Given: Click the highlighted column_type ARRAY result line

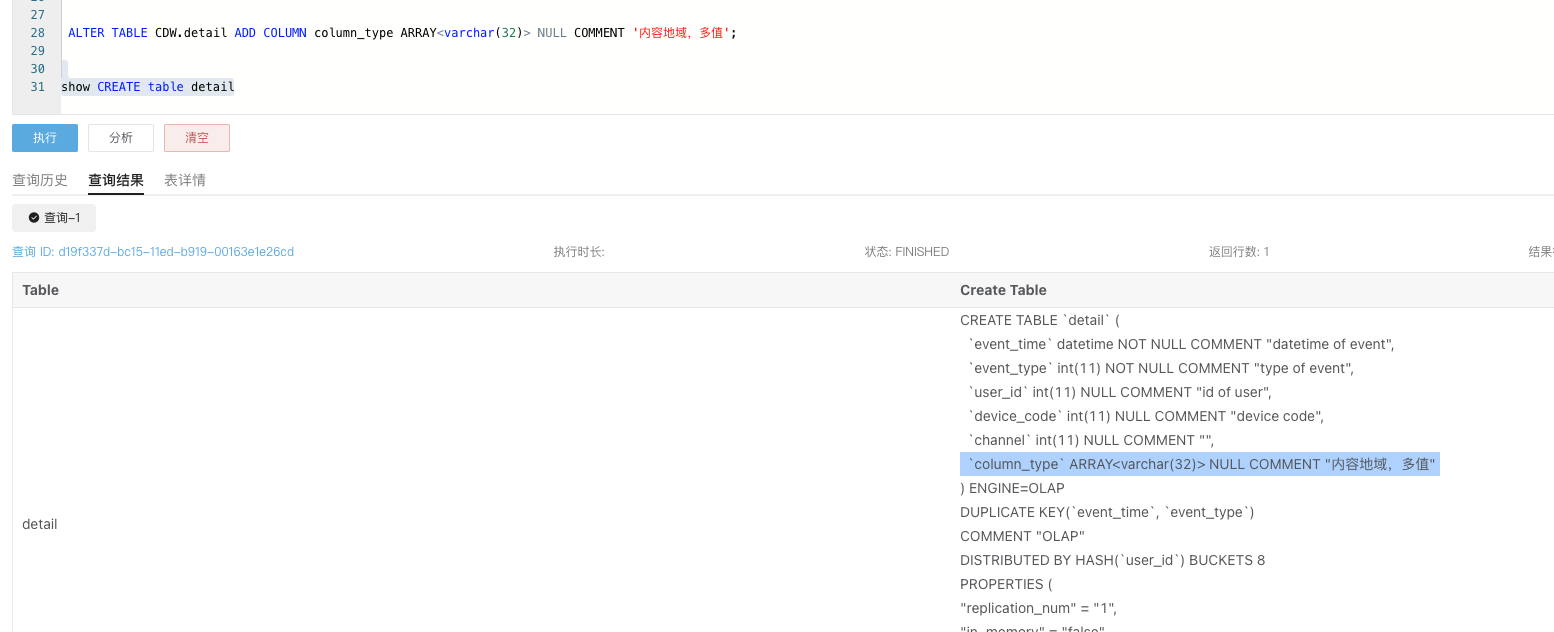Looking at the screenshot, I should click(1200, 464).
